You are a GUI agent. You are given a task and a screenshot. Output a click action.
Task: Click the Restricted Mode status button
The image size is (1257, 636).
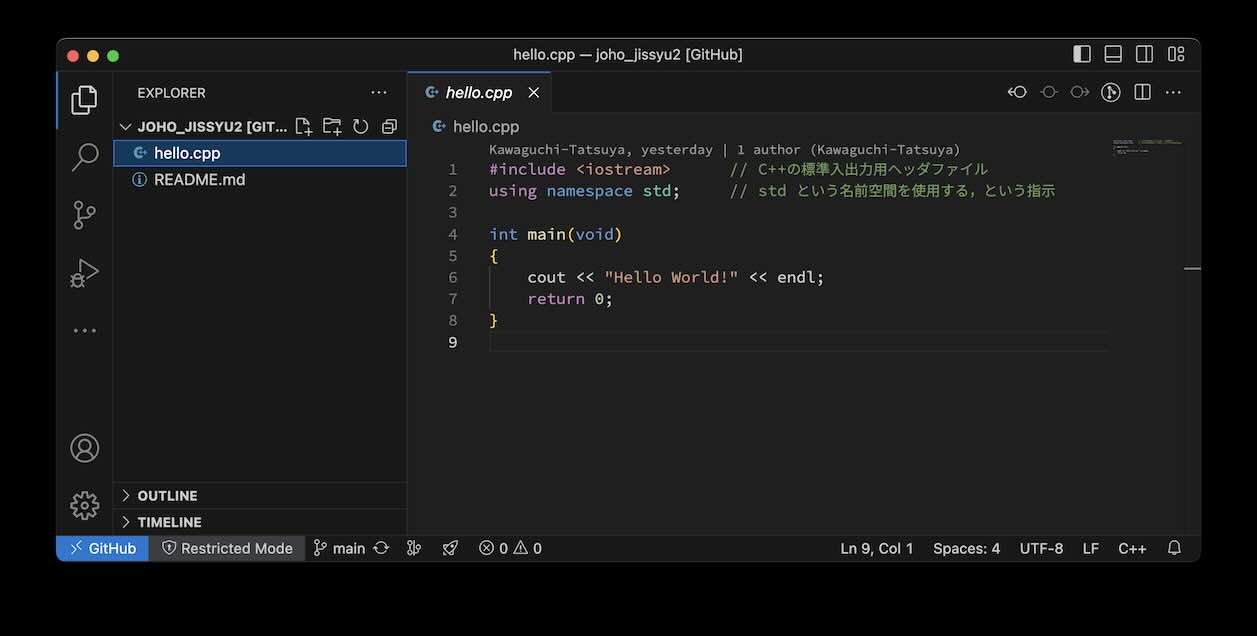point(227,548)
